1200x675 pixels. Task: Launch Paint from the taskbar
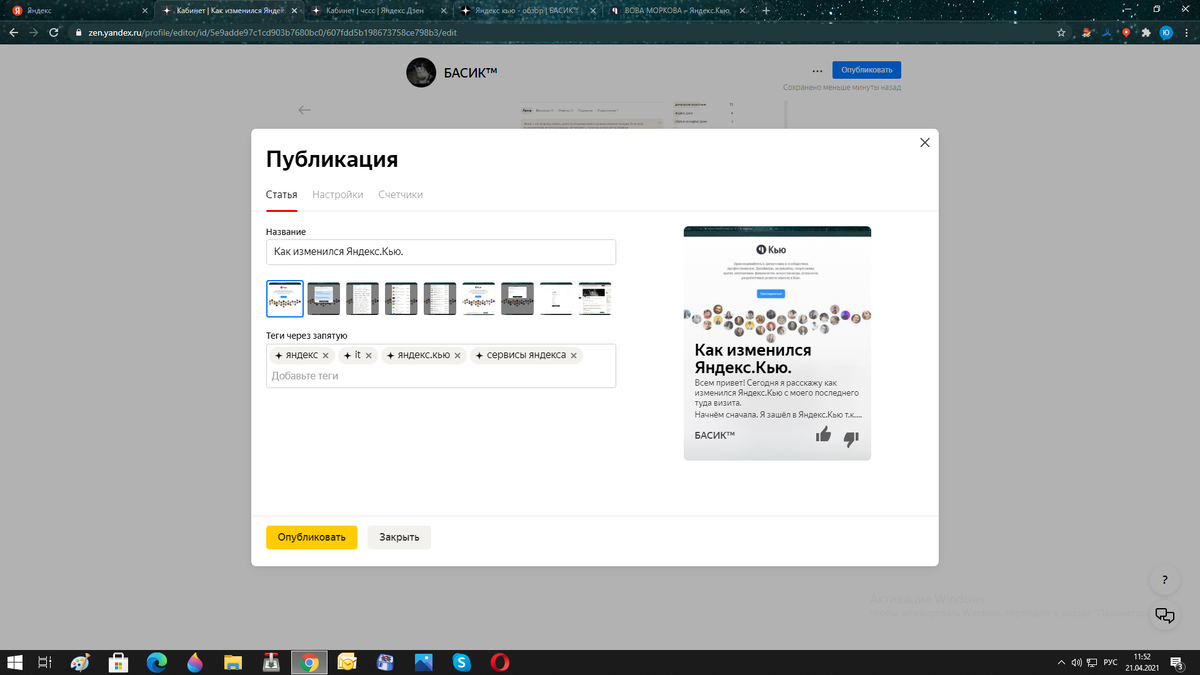[80, 662]
